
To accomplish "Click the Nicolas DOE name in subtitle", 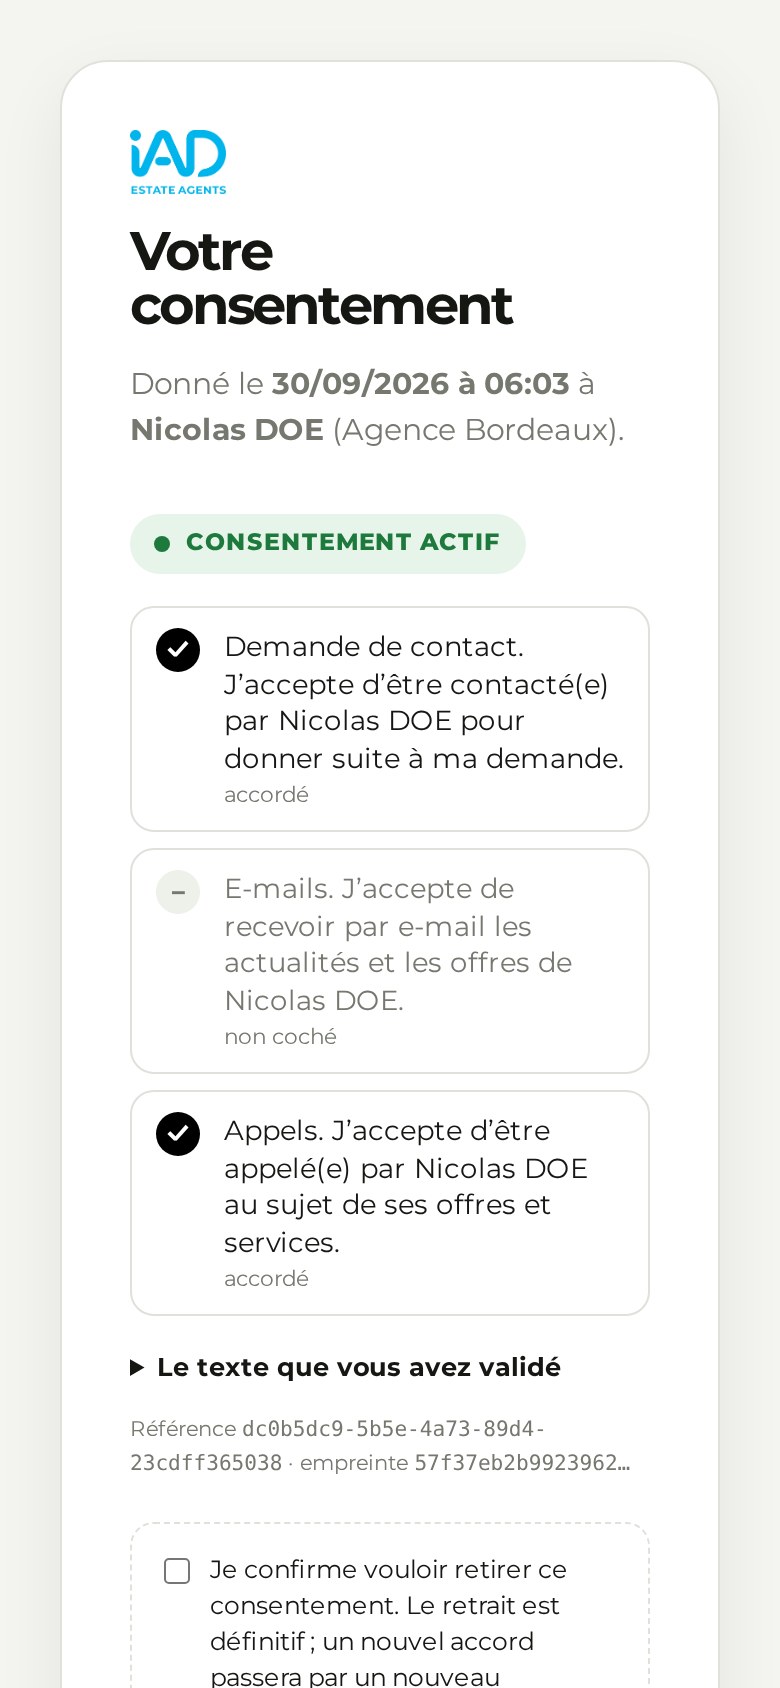I will 227,429.
